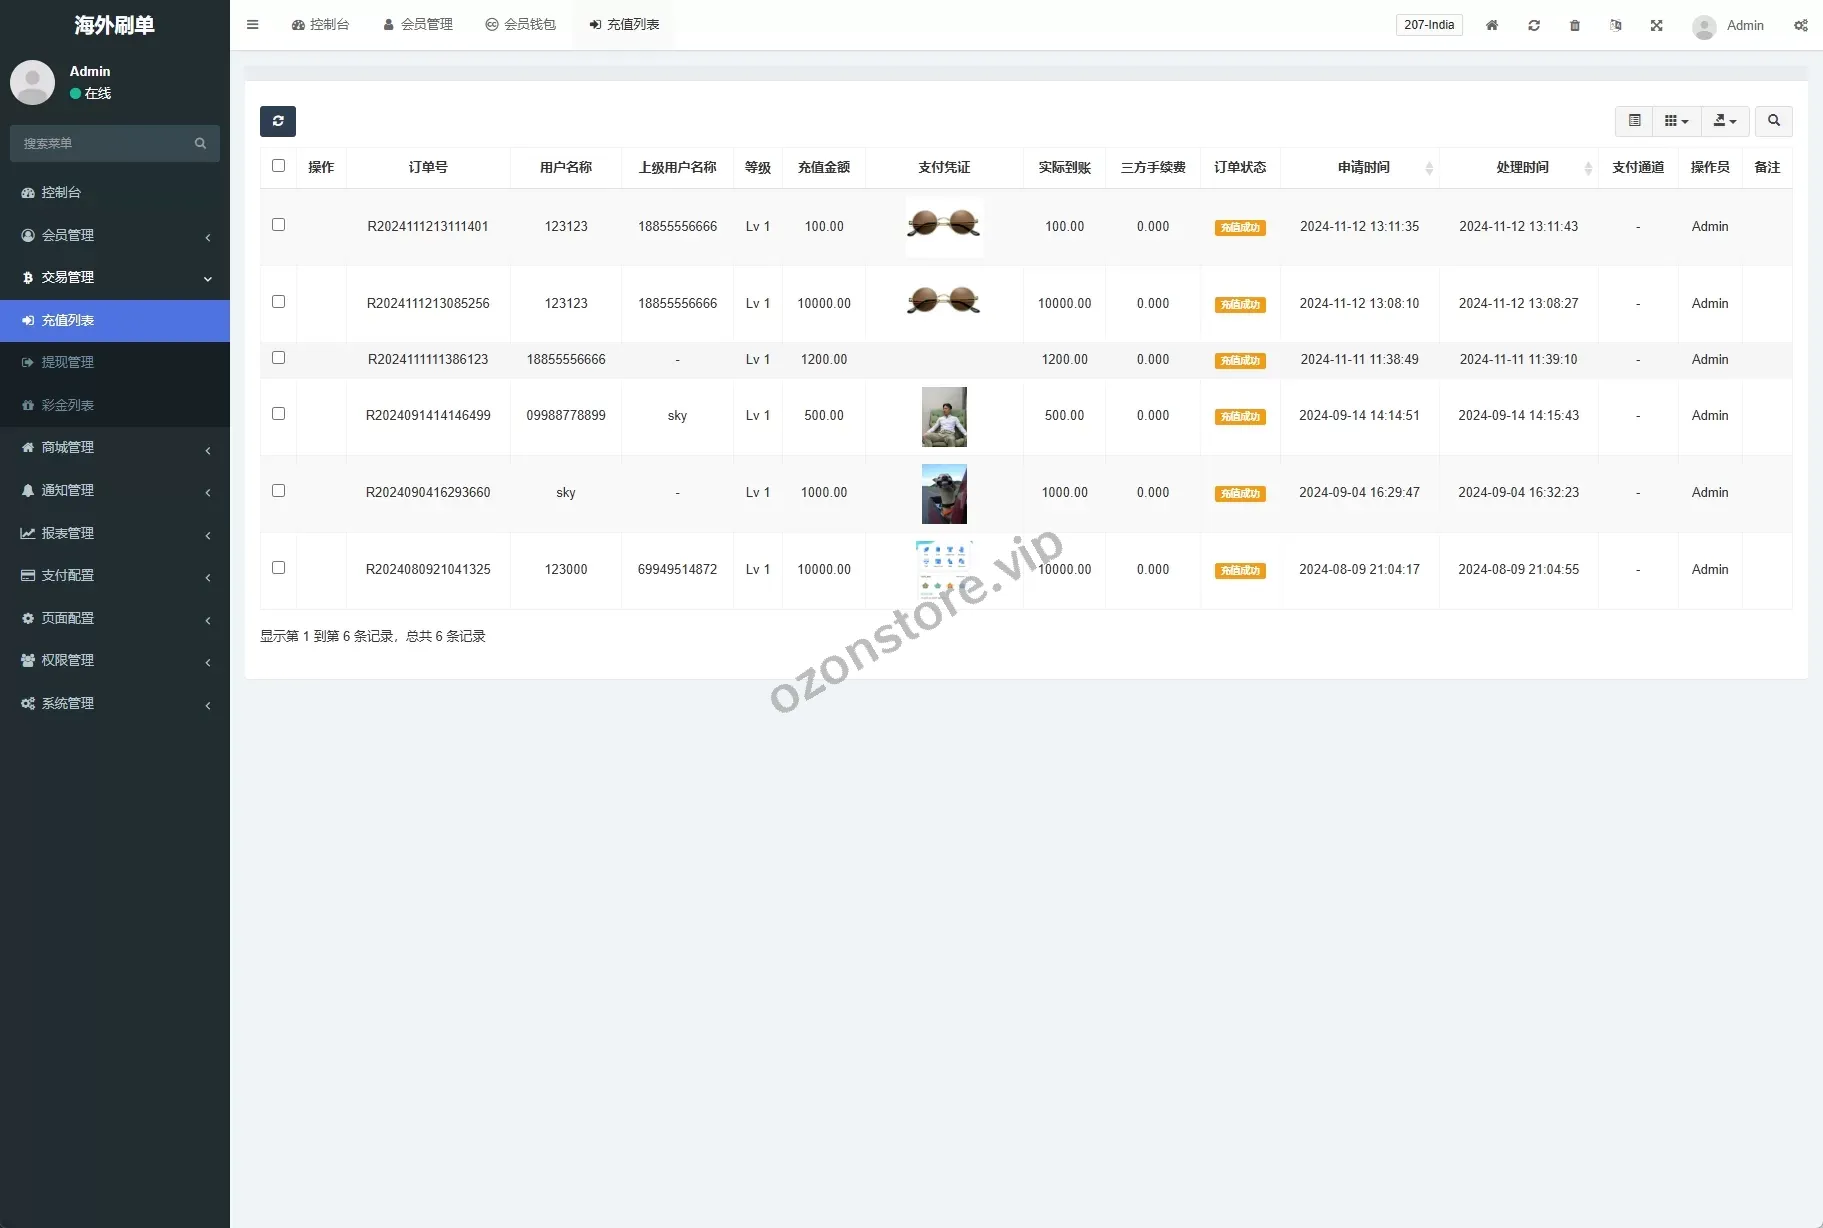This screenshot has height=1228, width=1823.
Task: Check the select-all checkbox in table header
Action: pyautogui.click(x=278, y=166)
